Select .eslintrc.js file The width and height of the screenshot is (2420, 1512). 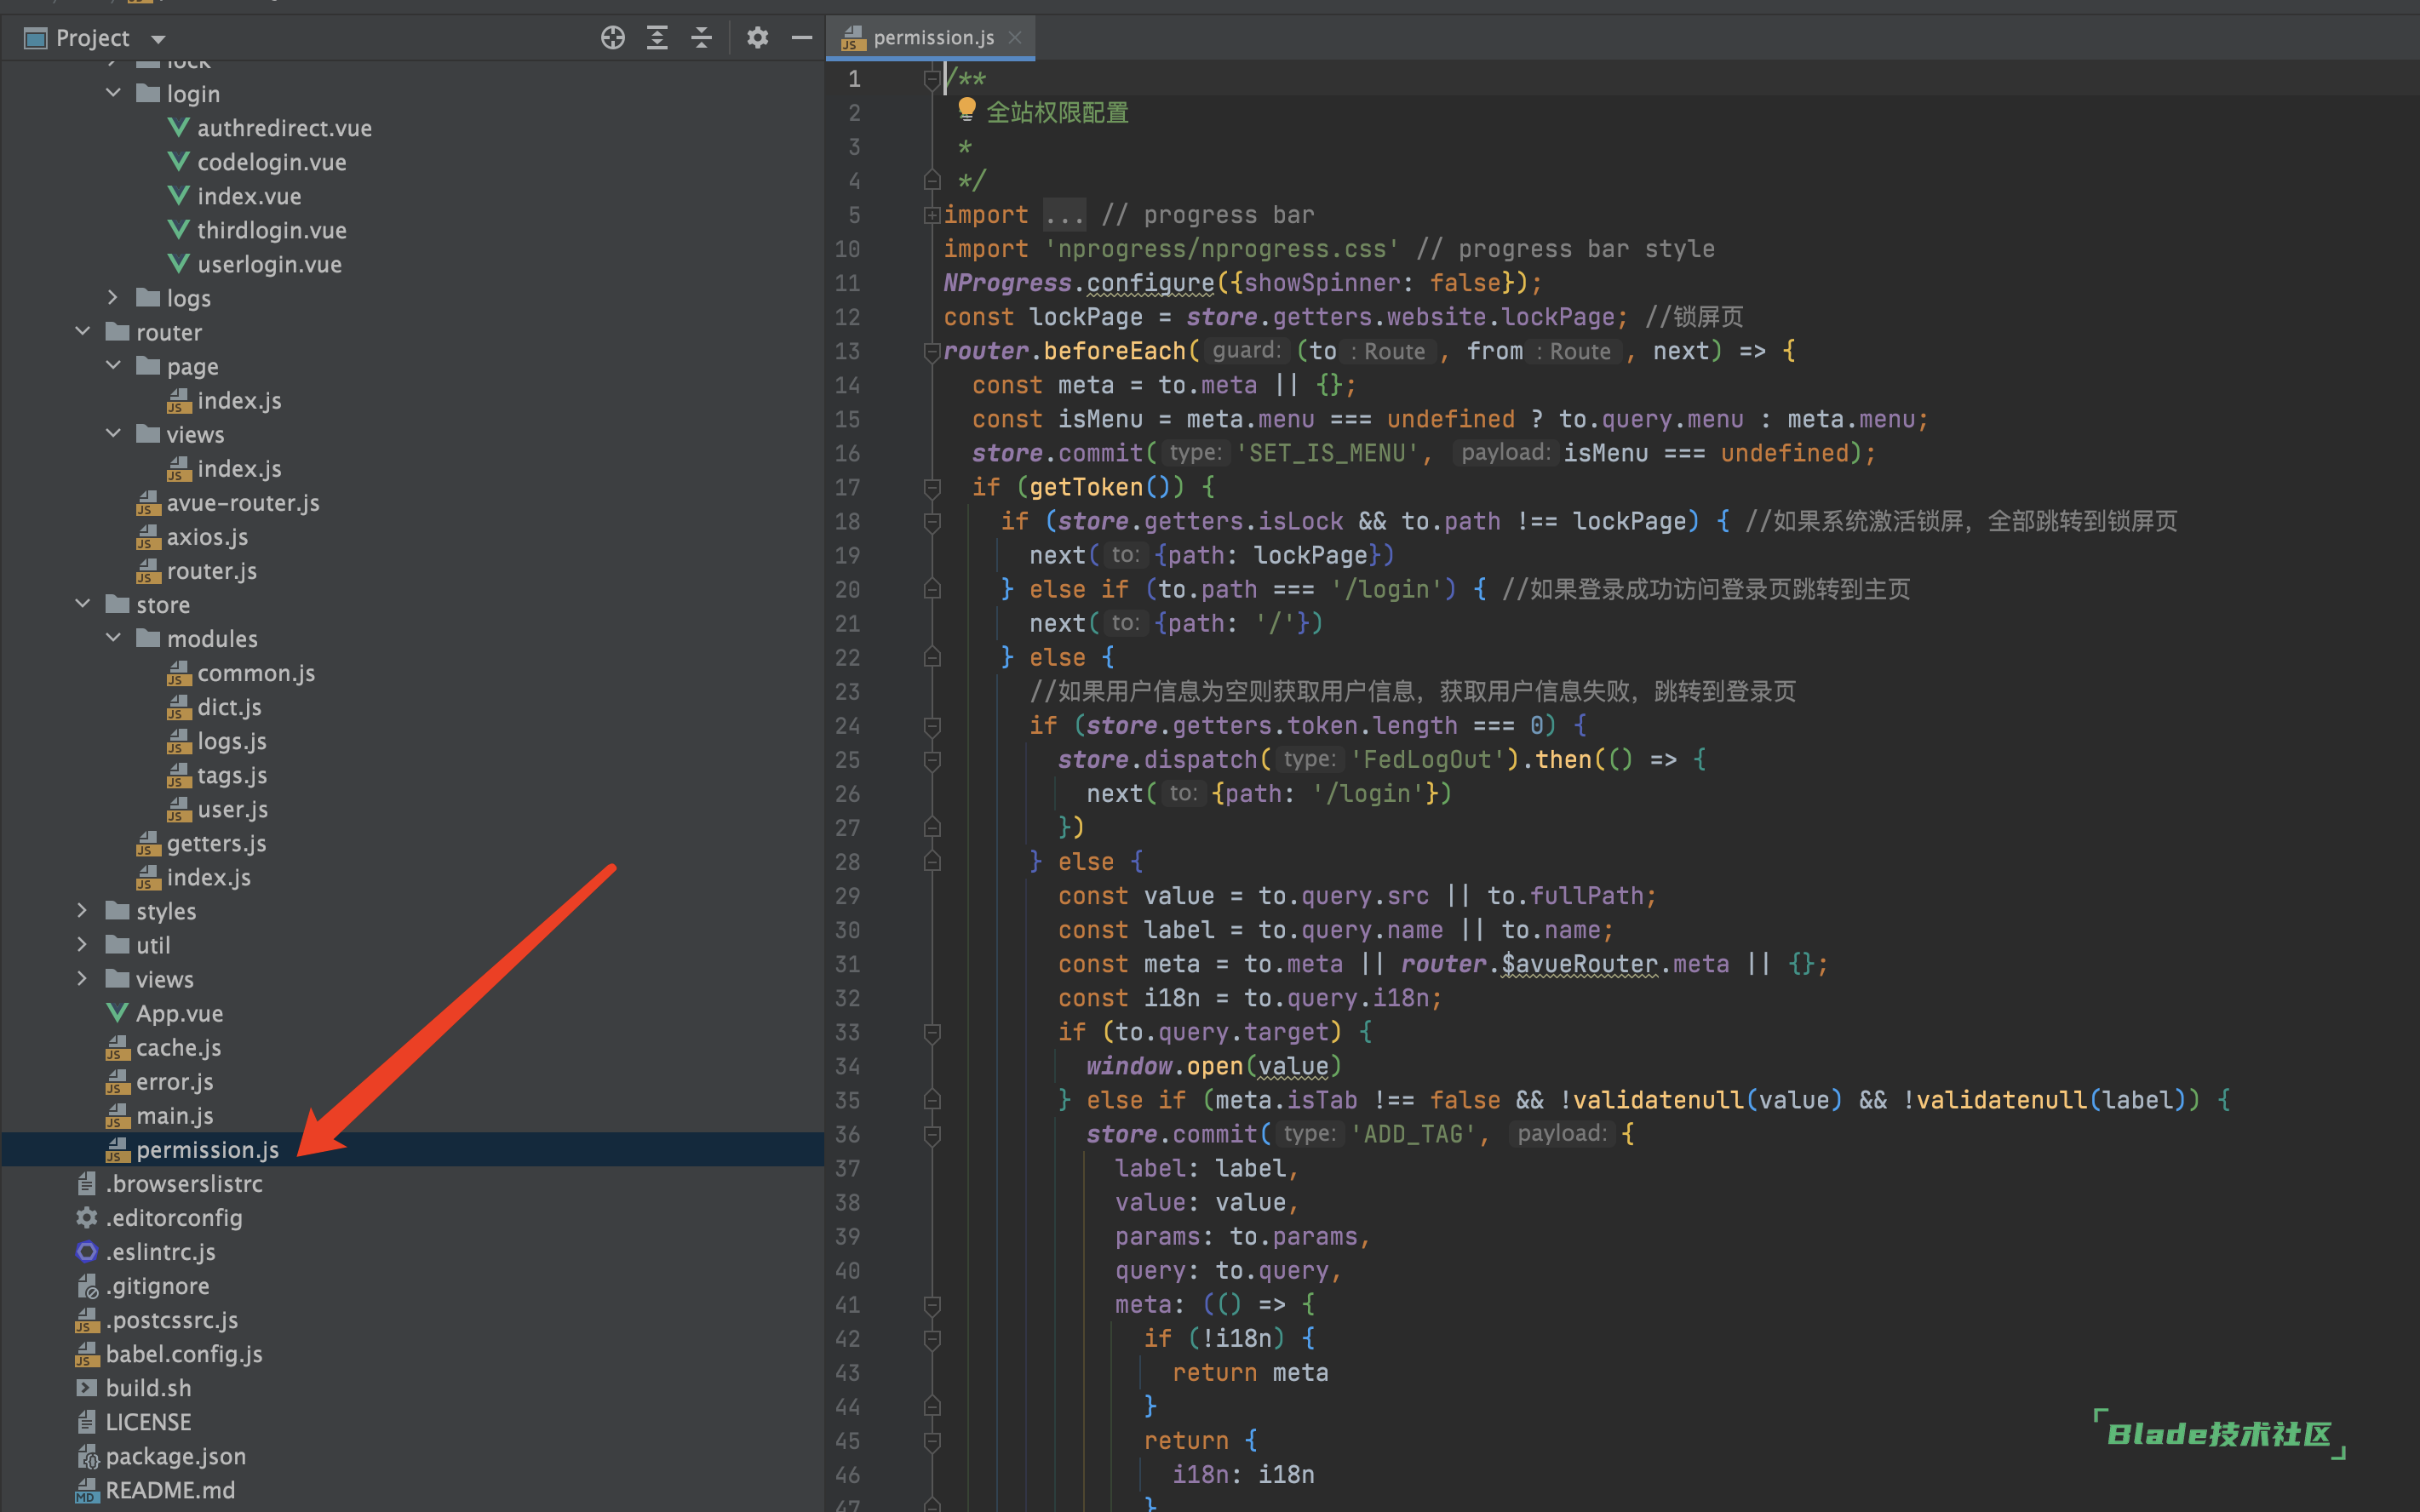[160, 1251]
